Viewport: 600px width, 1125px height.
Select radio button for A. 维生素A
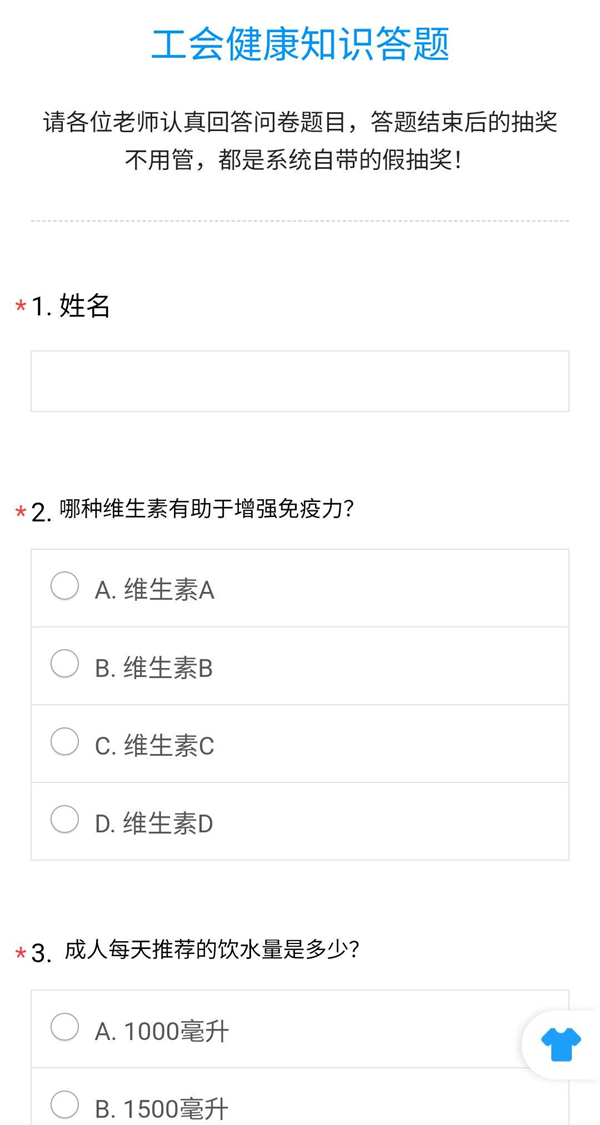(65, 586)
